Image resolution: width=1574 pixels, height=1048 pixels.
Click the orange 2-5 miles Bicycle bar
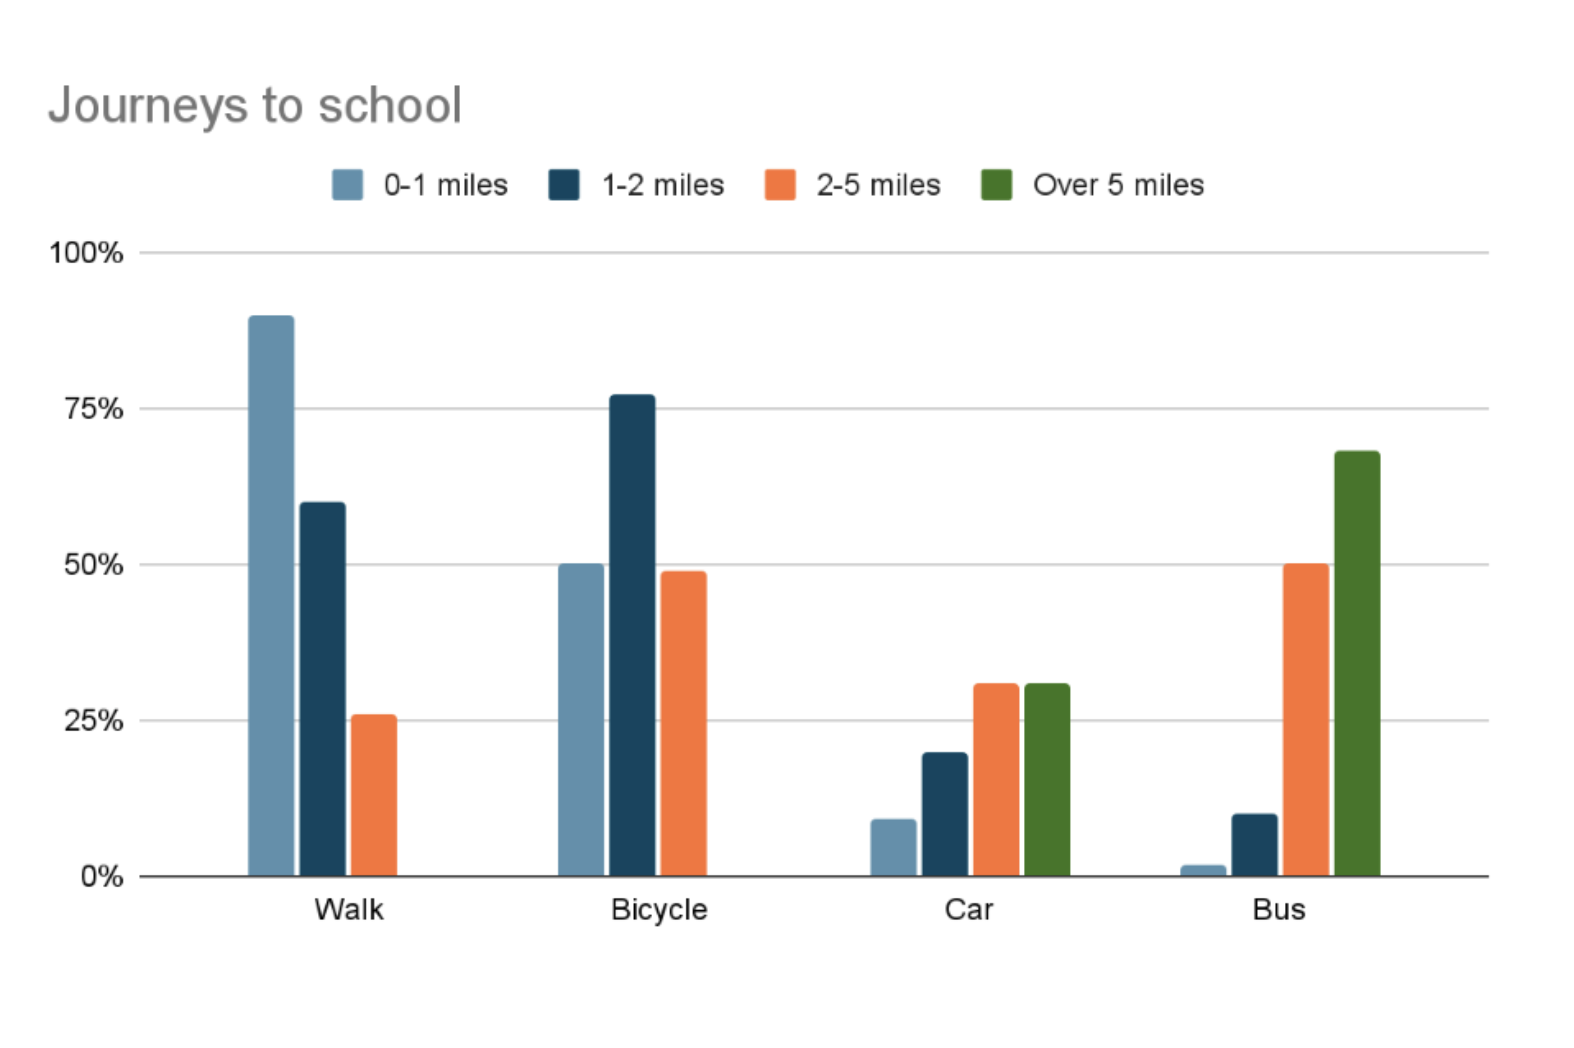click(683, 723)
